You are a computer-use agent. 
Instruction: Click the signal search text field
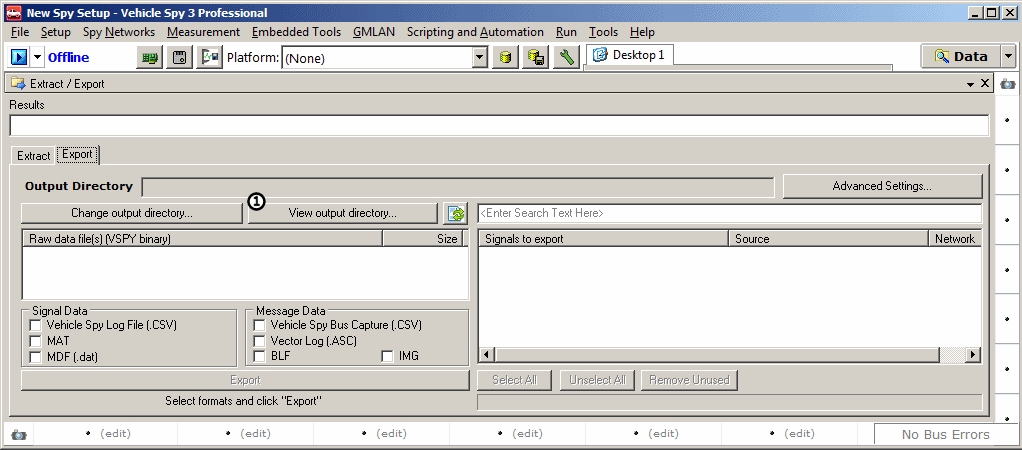coord(728,213)
